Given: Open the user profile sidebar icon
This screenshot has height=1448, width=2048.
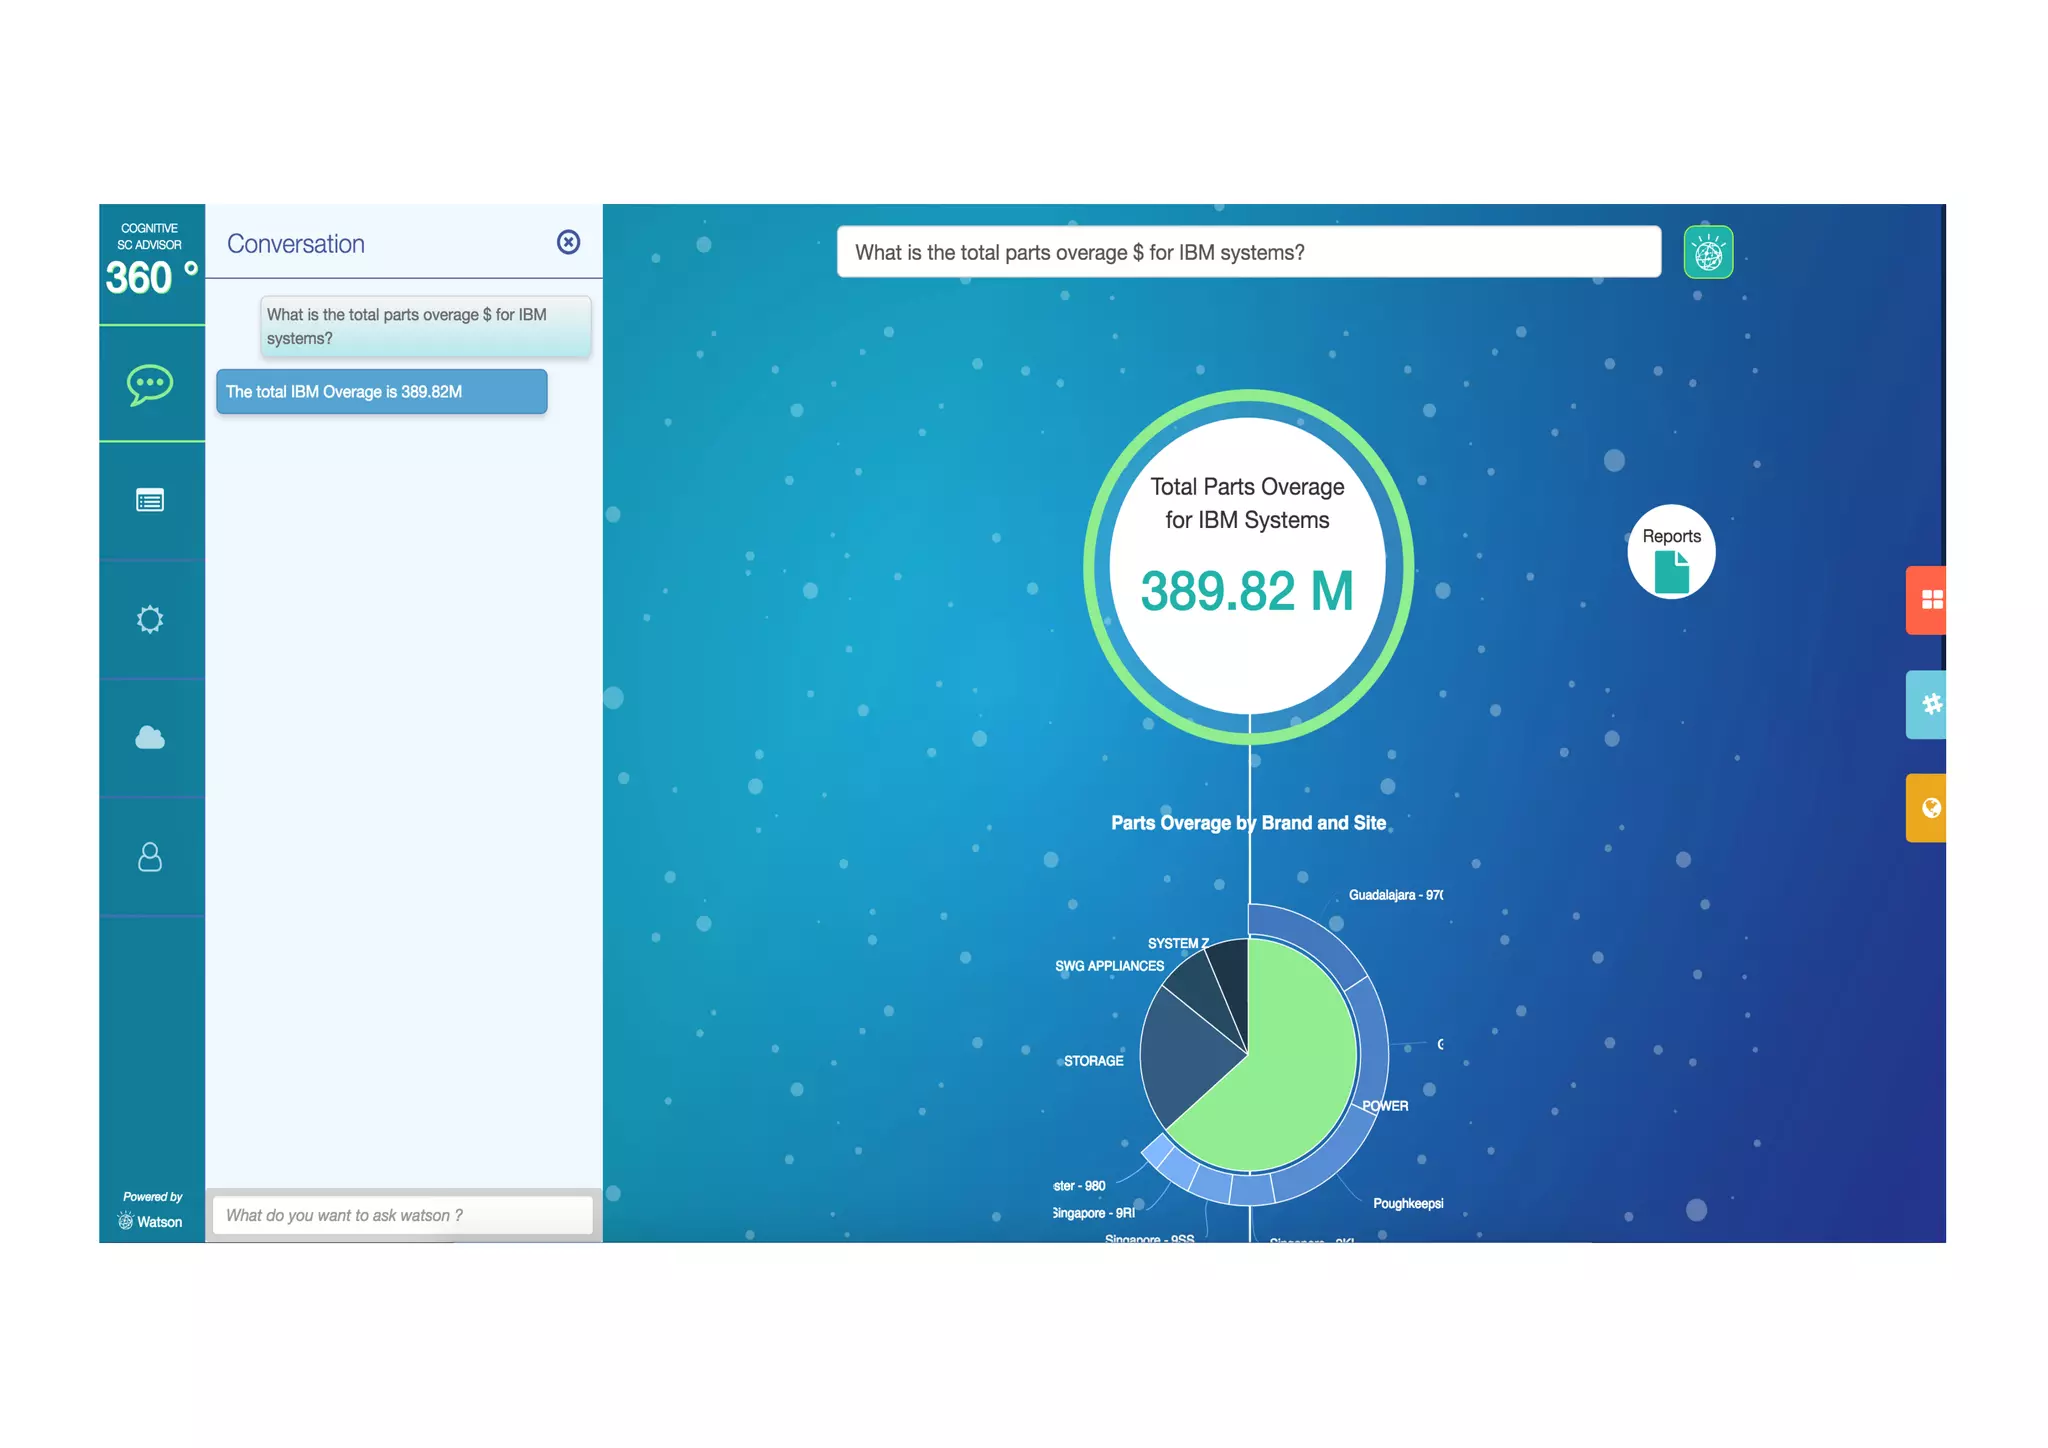Looking at the screenshot, I should [150, 857].
